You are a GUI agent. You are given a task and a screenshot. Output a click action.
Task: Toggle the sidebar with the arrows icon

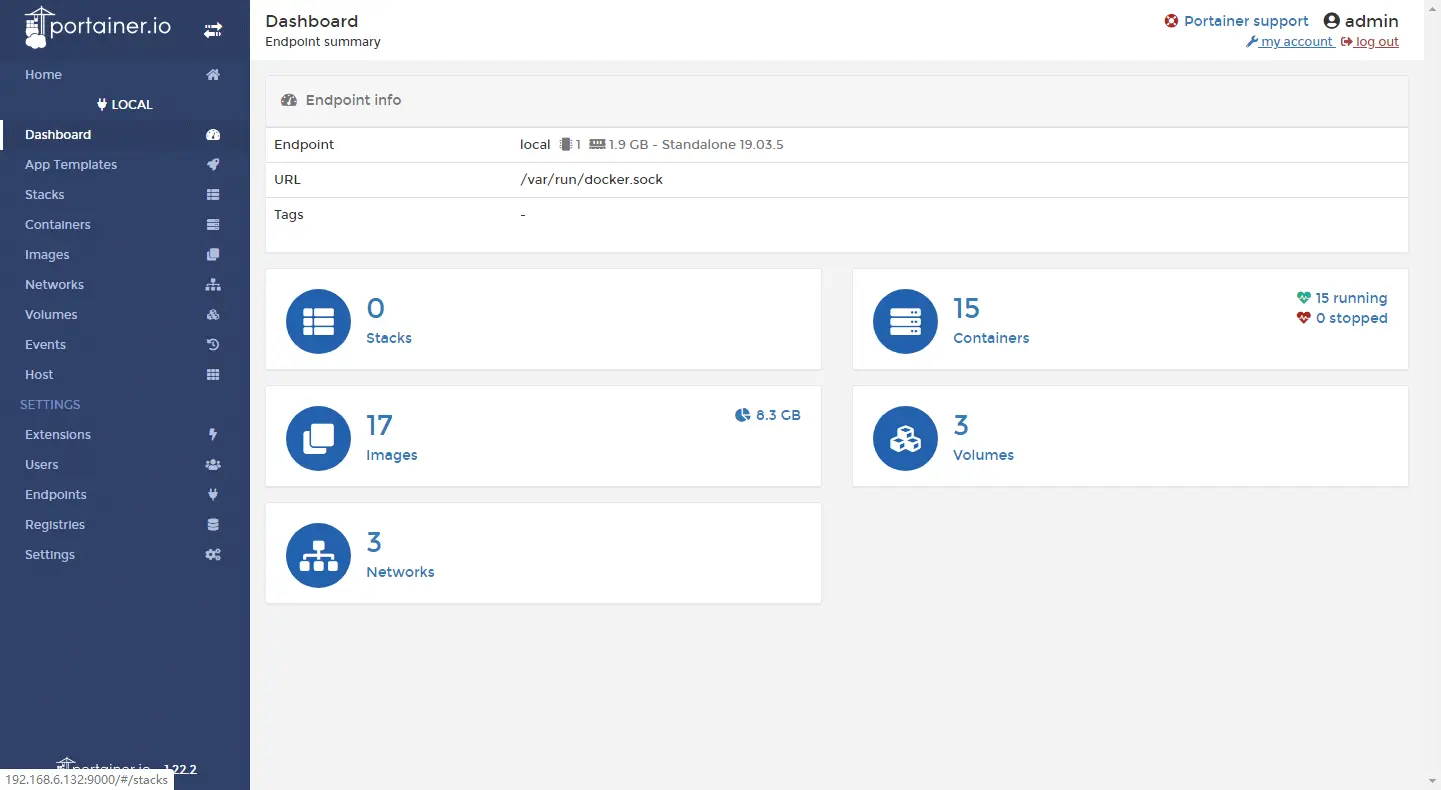pyautogui.click(x=213, y=30)
